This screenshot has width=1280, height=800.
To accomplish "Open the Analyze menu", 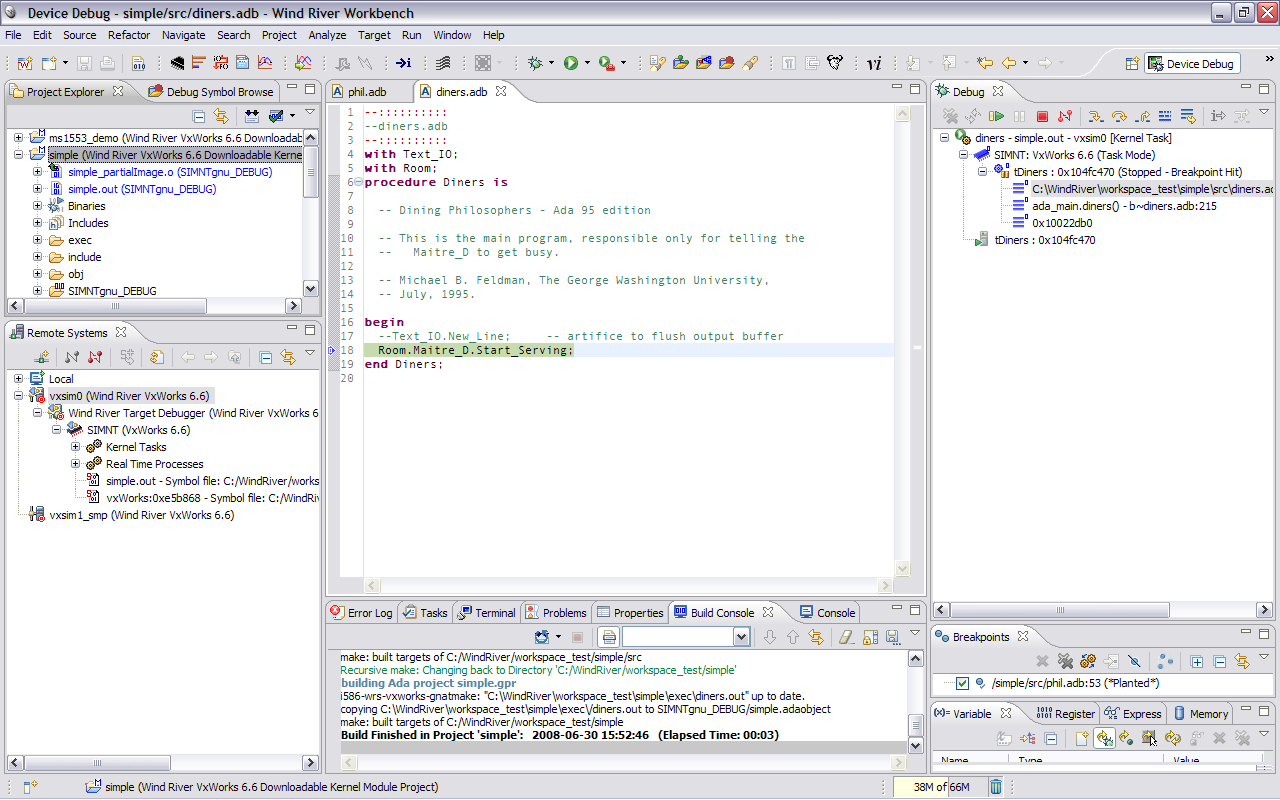I will tap(327, 35).
